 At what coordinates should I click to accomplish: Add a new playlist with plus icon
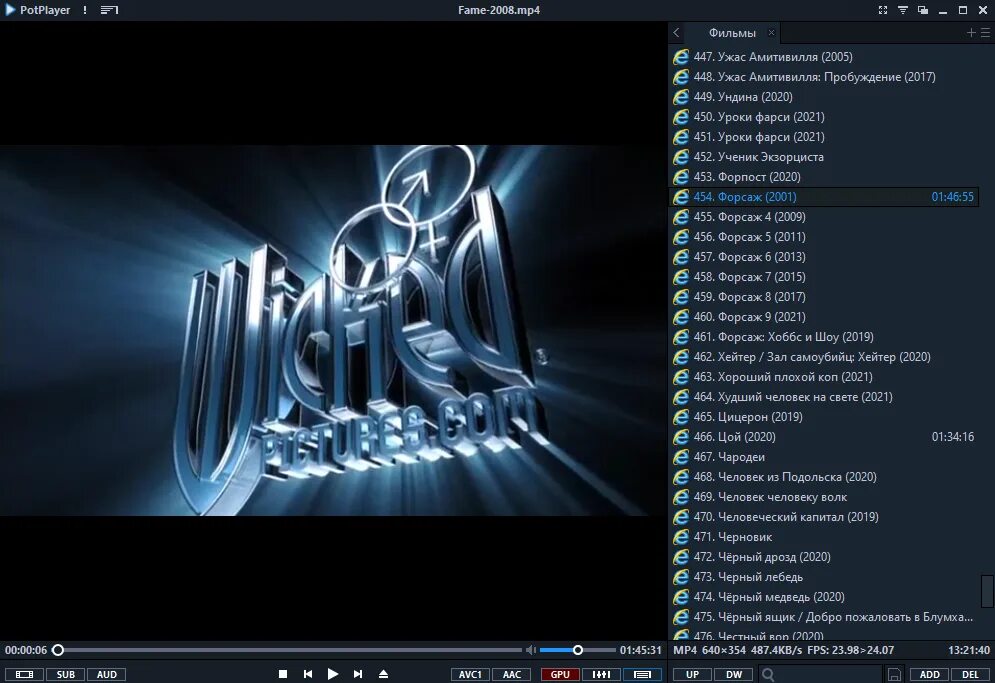[x=971, y=32]
